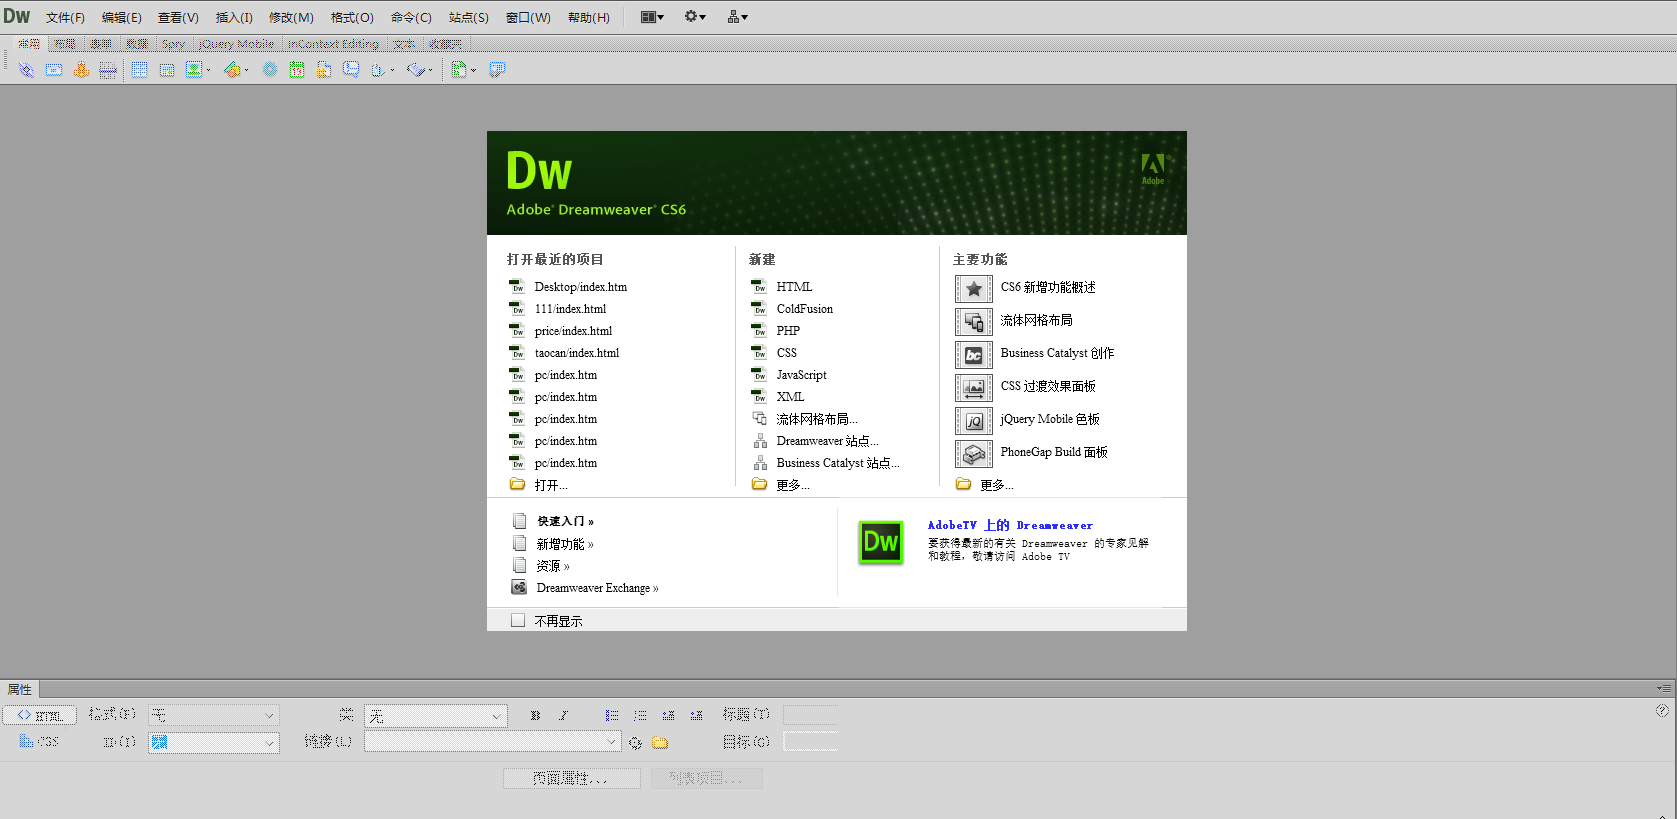Viewport: 1677px width, 819px height.
Task: Click the 页面属性... button
Action: pos(571,778)
